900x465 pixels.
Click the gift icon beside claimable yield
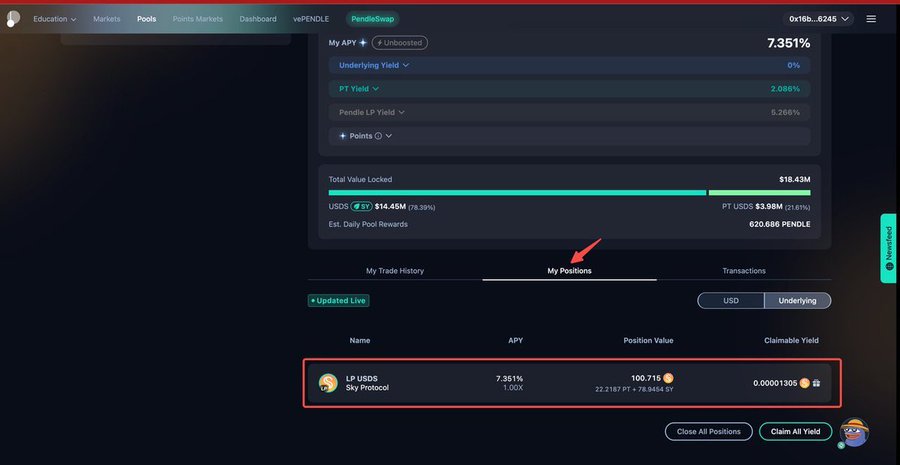click(817, 383)
